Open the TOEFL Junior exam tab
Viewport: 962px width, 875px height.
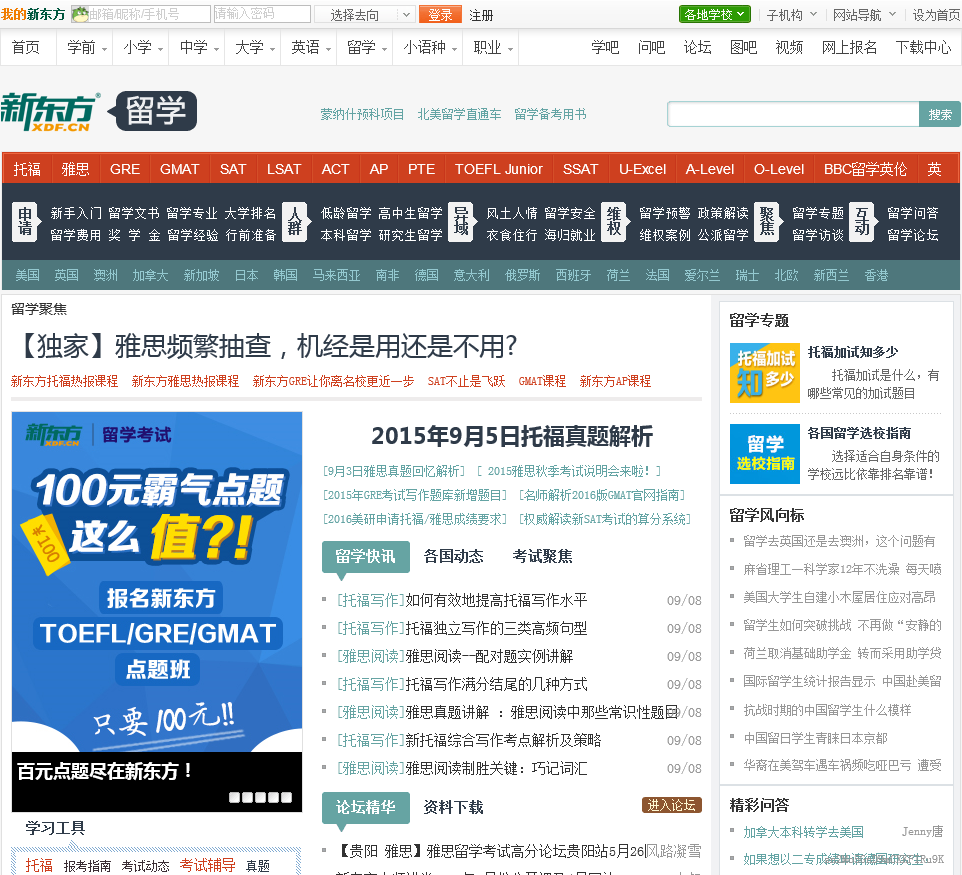point(498,169)
